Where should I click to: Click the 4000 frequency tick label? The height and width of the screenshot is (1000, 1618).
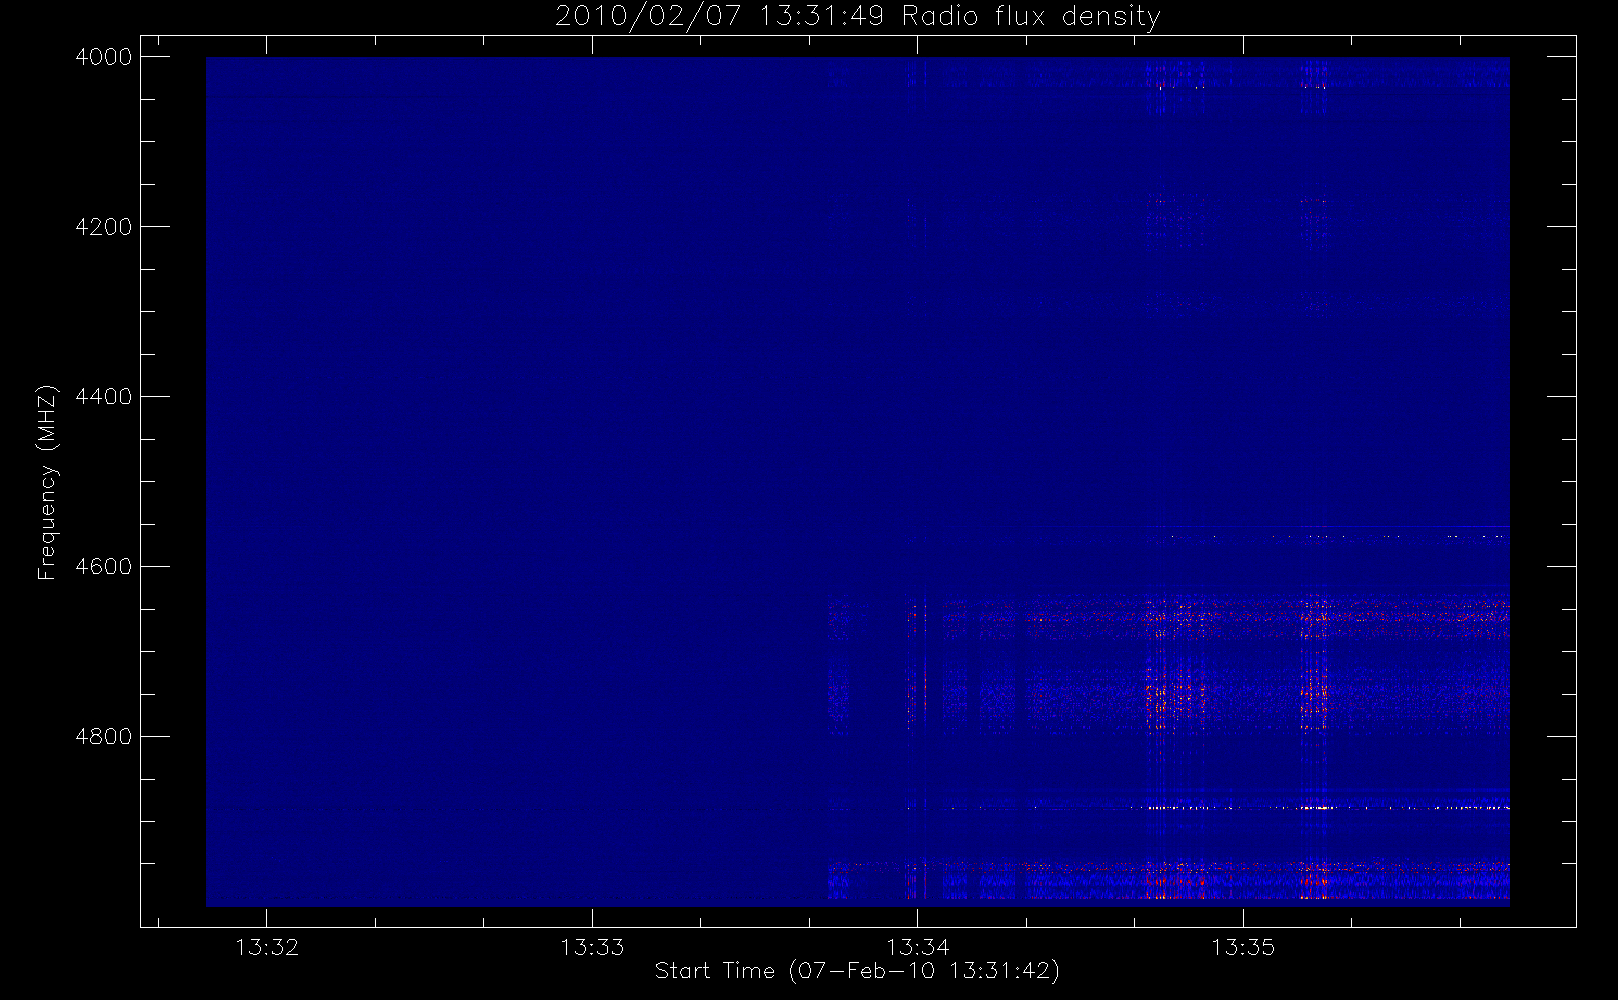click(104, 57)
